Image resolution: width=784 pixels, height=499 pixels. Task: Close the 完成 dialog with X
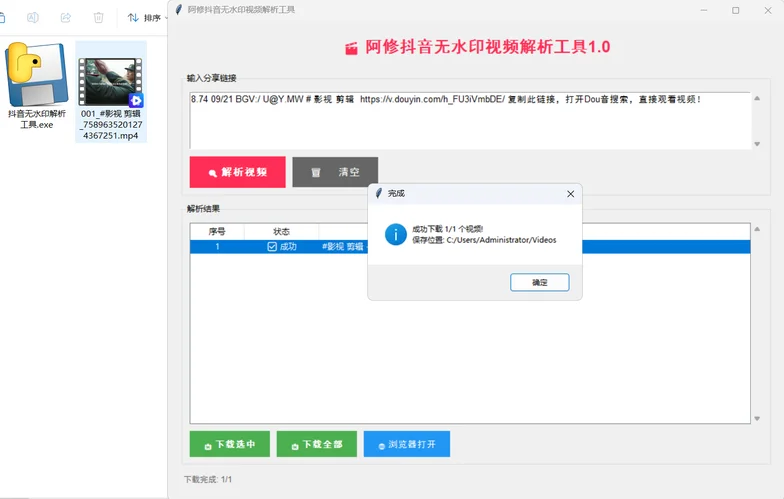click(570, 193)
